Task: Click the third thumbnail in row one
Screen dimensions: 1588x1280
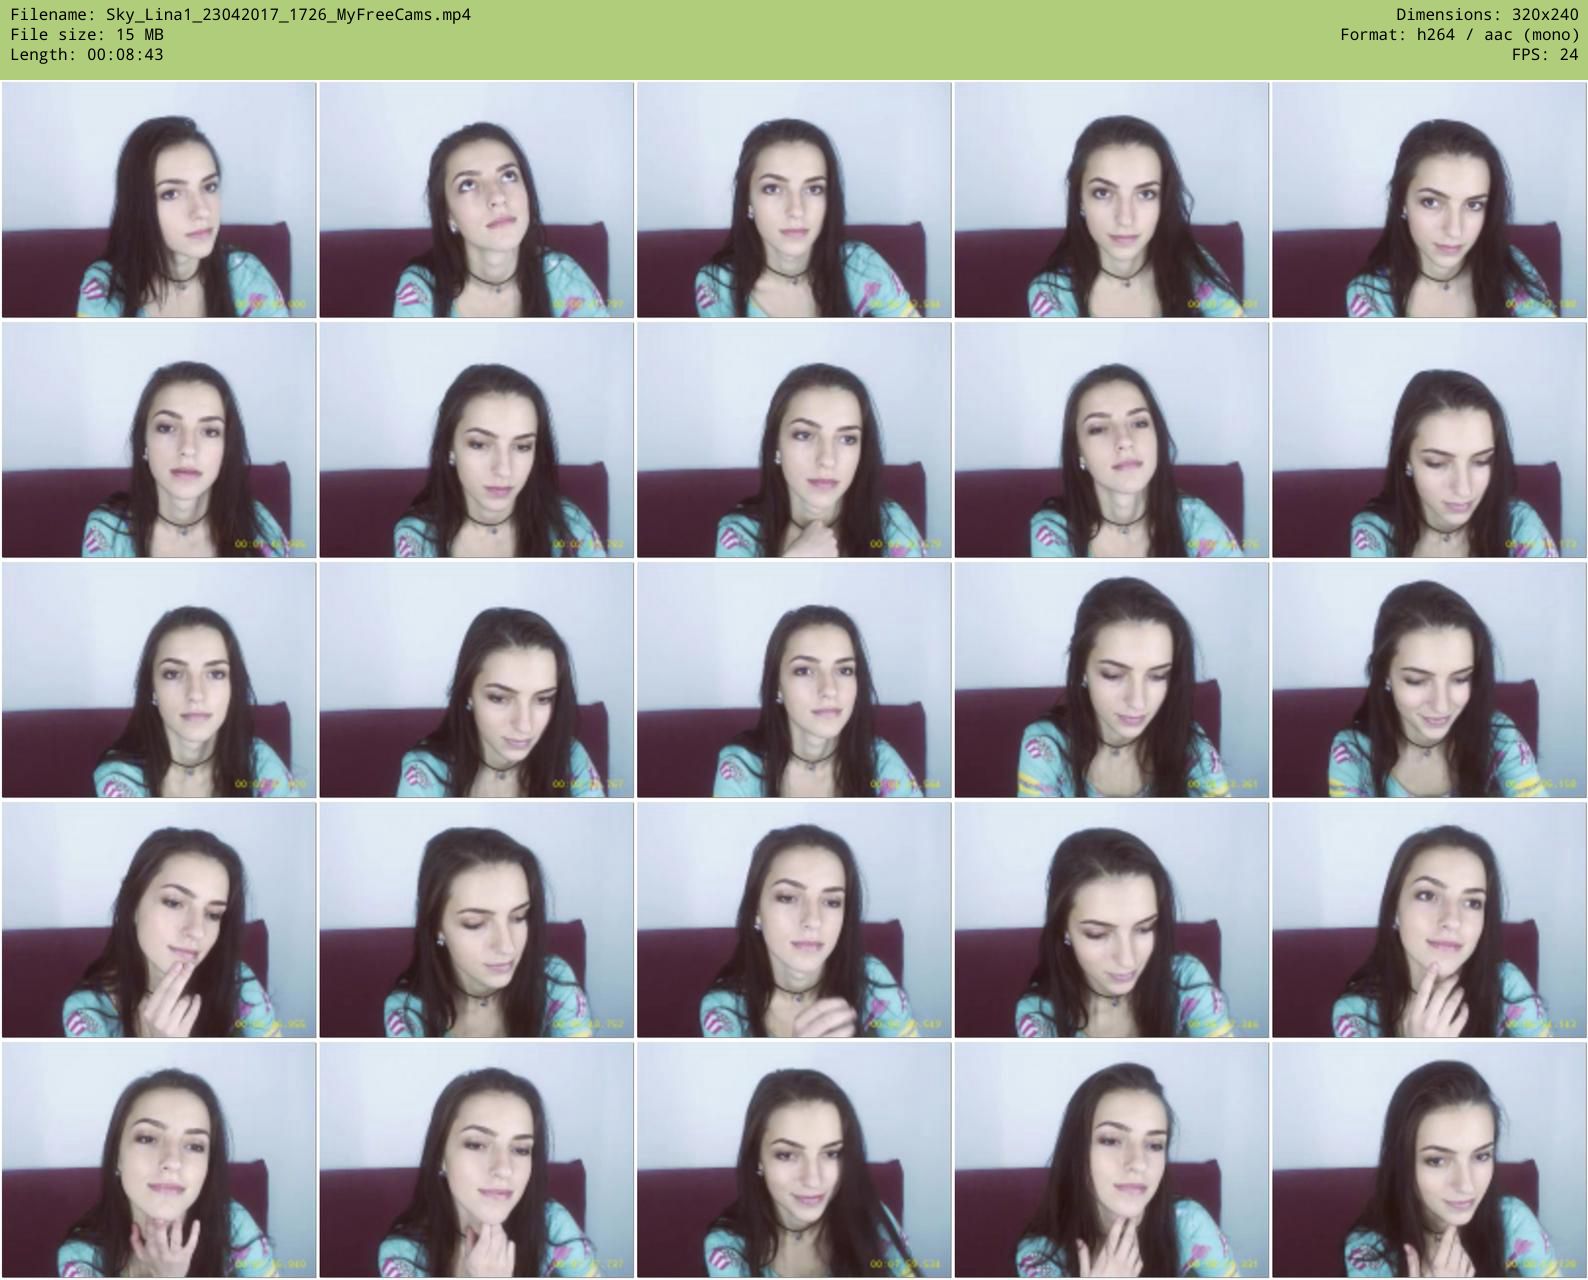Action: pos(794,200)
